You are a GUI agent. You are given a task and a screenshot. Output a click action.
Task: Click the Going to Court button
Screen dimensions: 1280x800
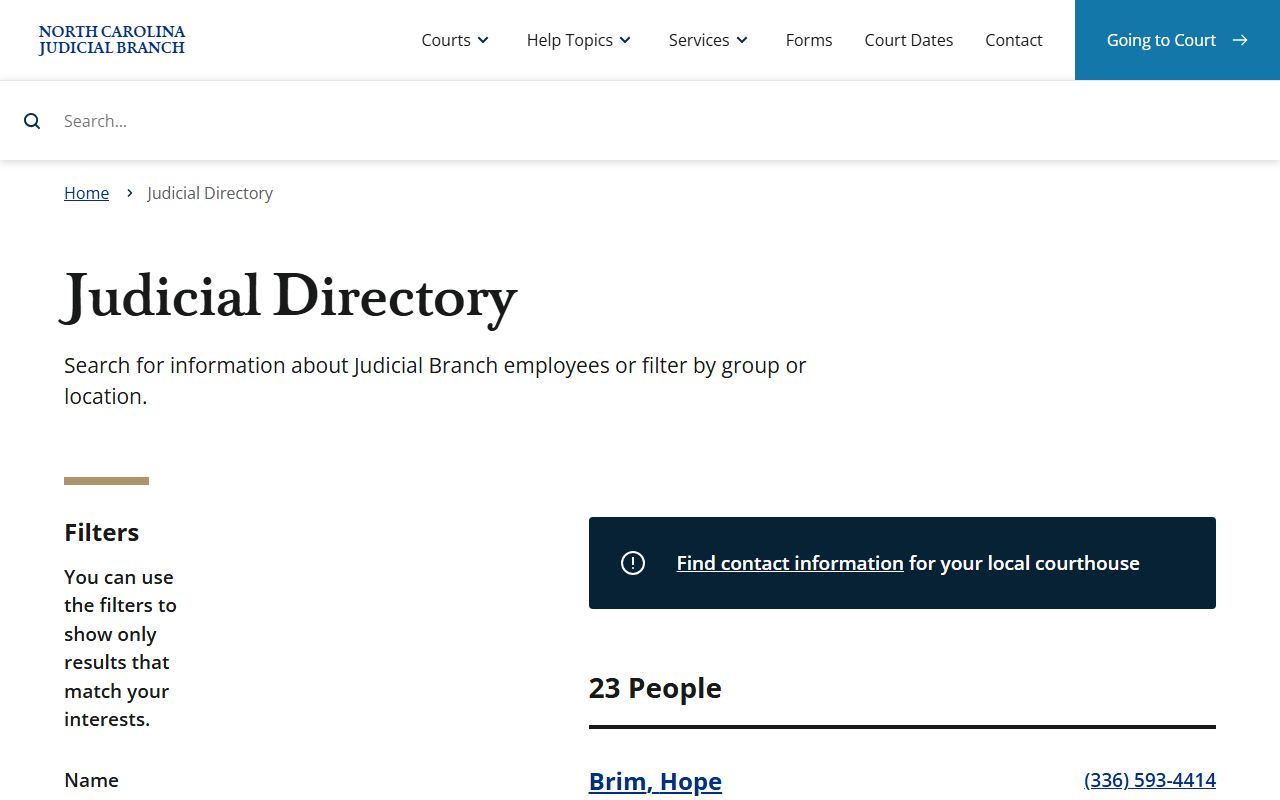1177,40
